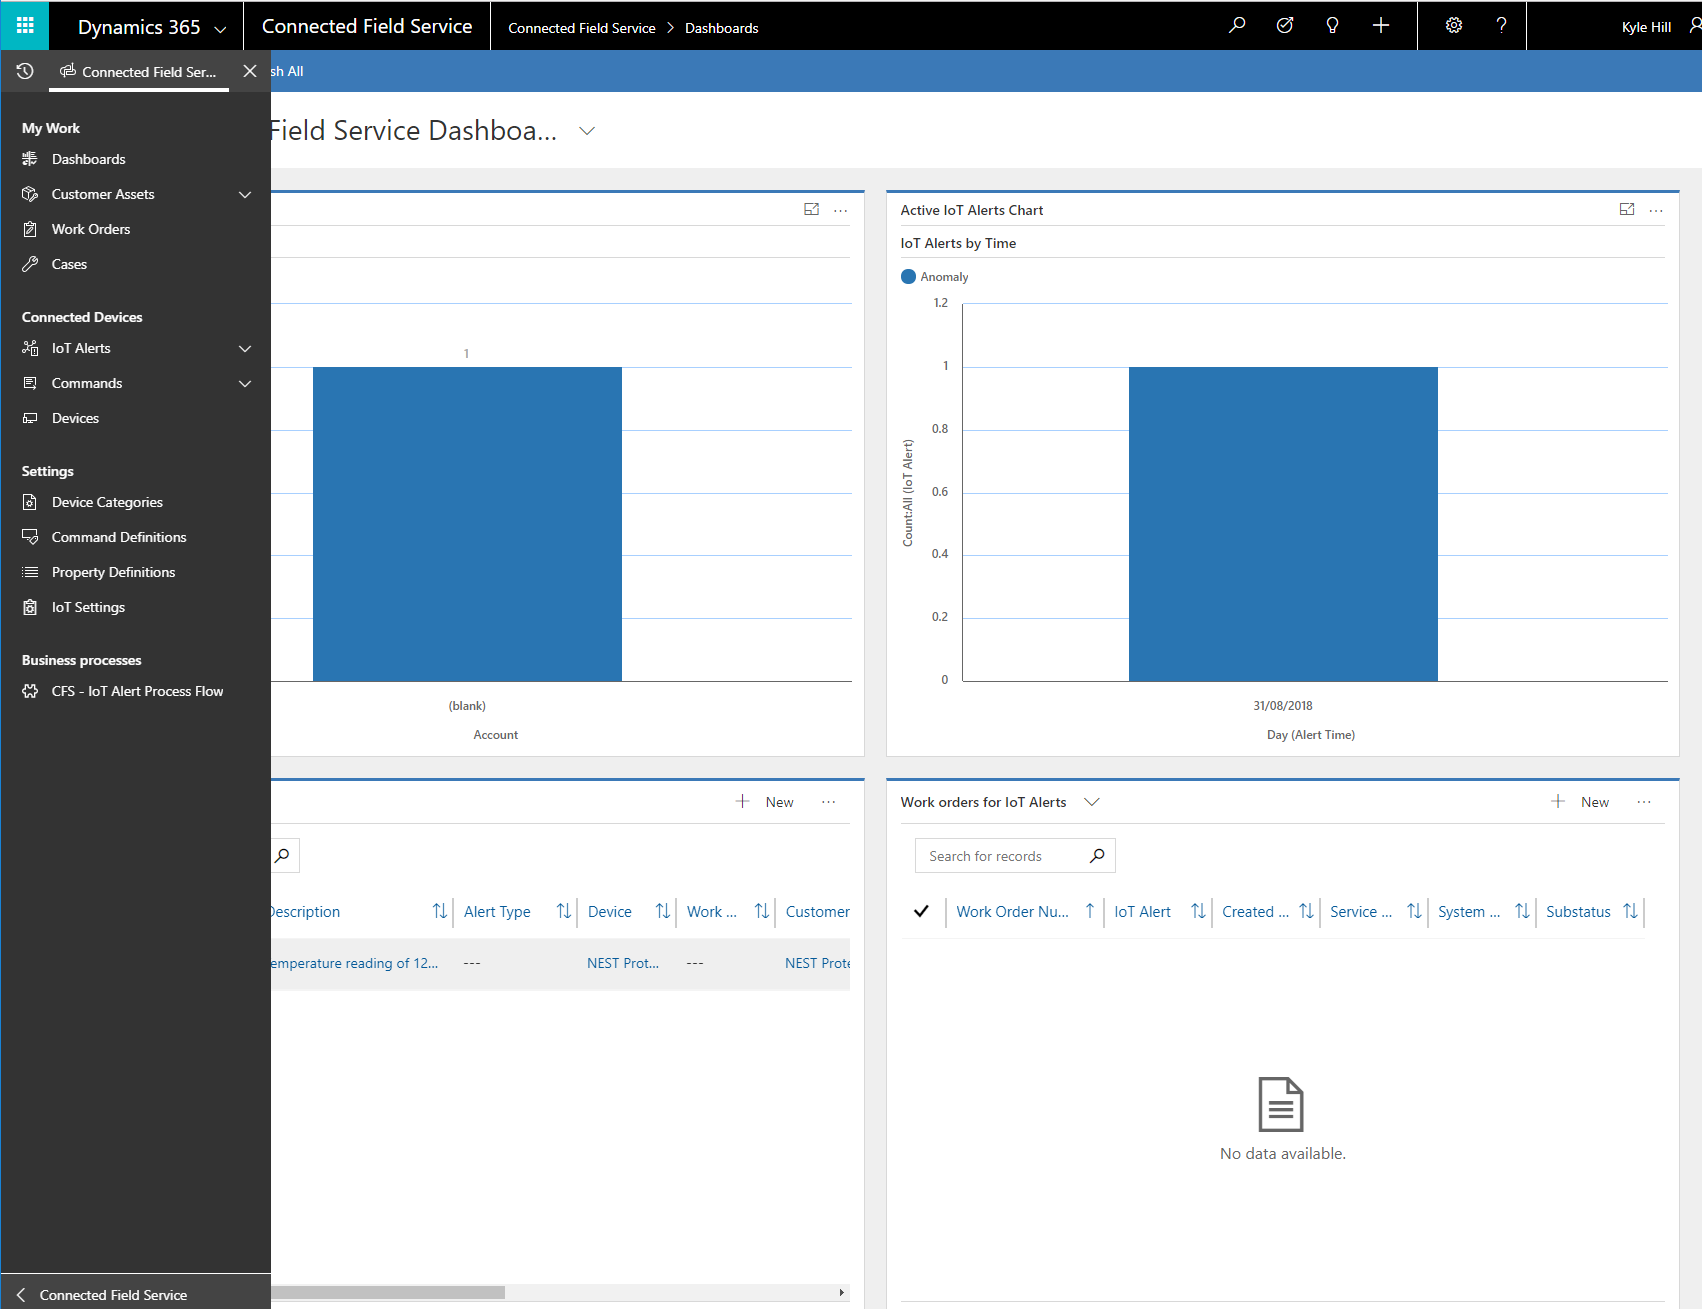Image resolution: width=1702 pixels, height=1310 pixels.
Task: Expand the Commands chevron
Action: (x=245, y=383)
